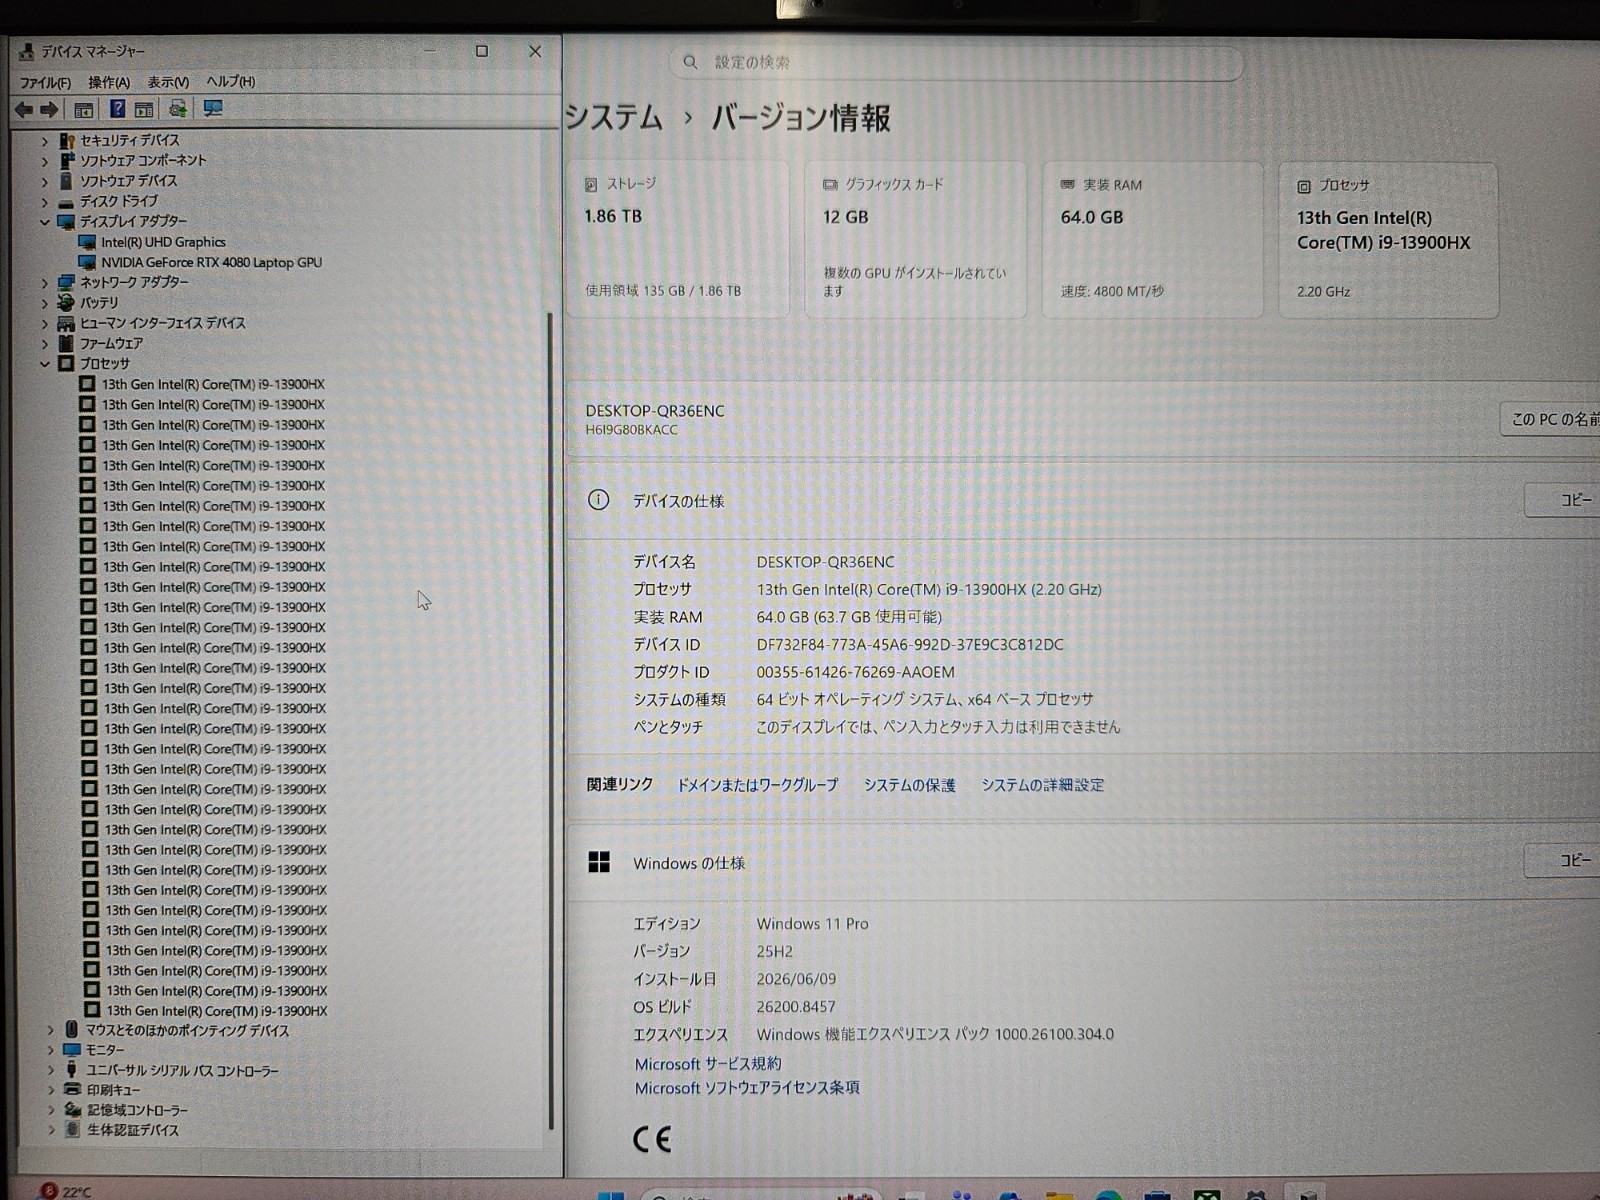Click the mouse icon beside マウスとそのほか

[71, 1029]
